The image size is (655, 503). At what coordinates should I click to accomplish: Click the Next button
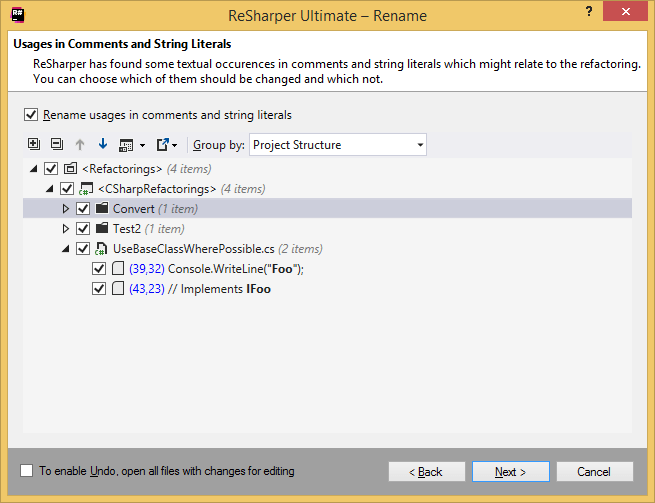pos(510,472)
